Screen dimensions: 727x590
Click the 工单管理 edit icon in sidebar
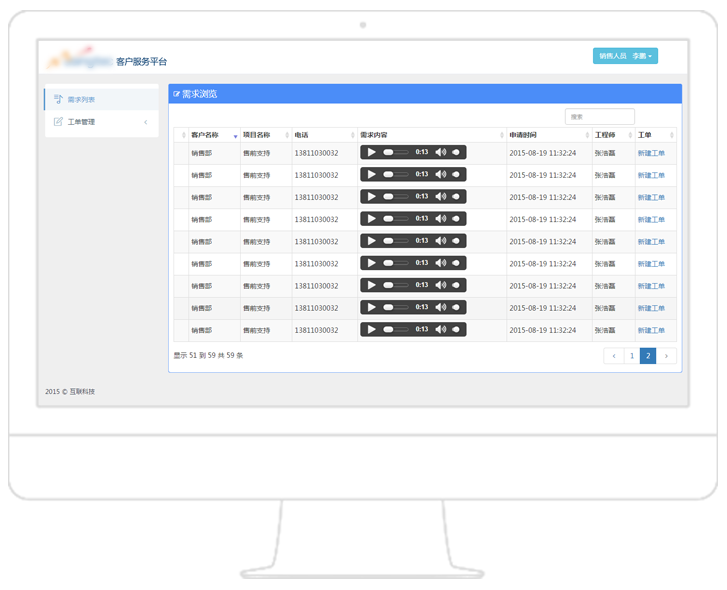coord(58,121)
